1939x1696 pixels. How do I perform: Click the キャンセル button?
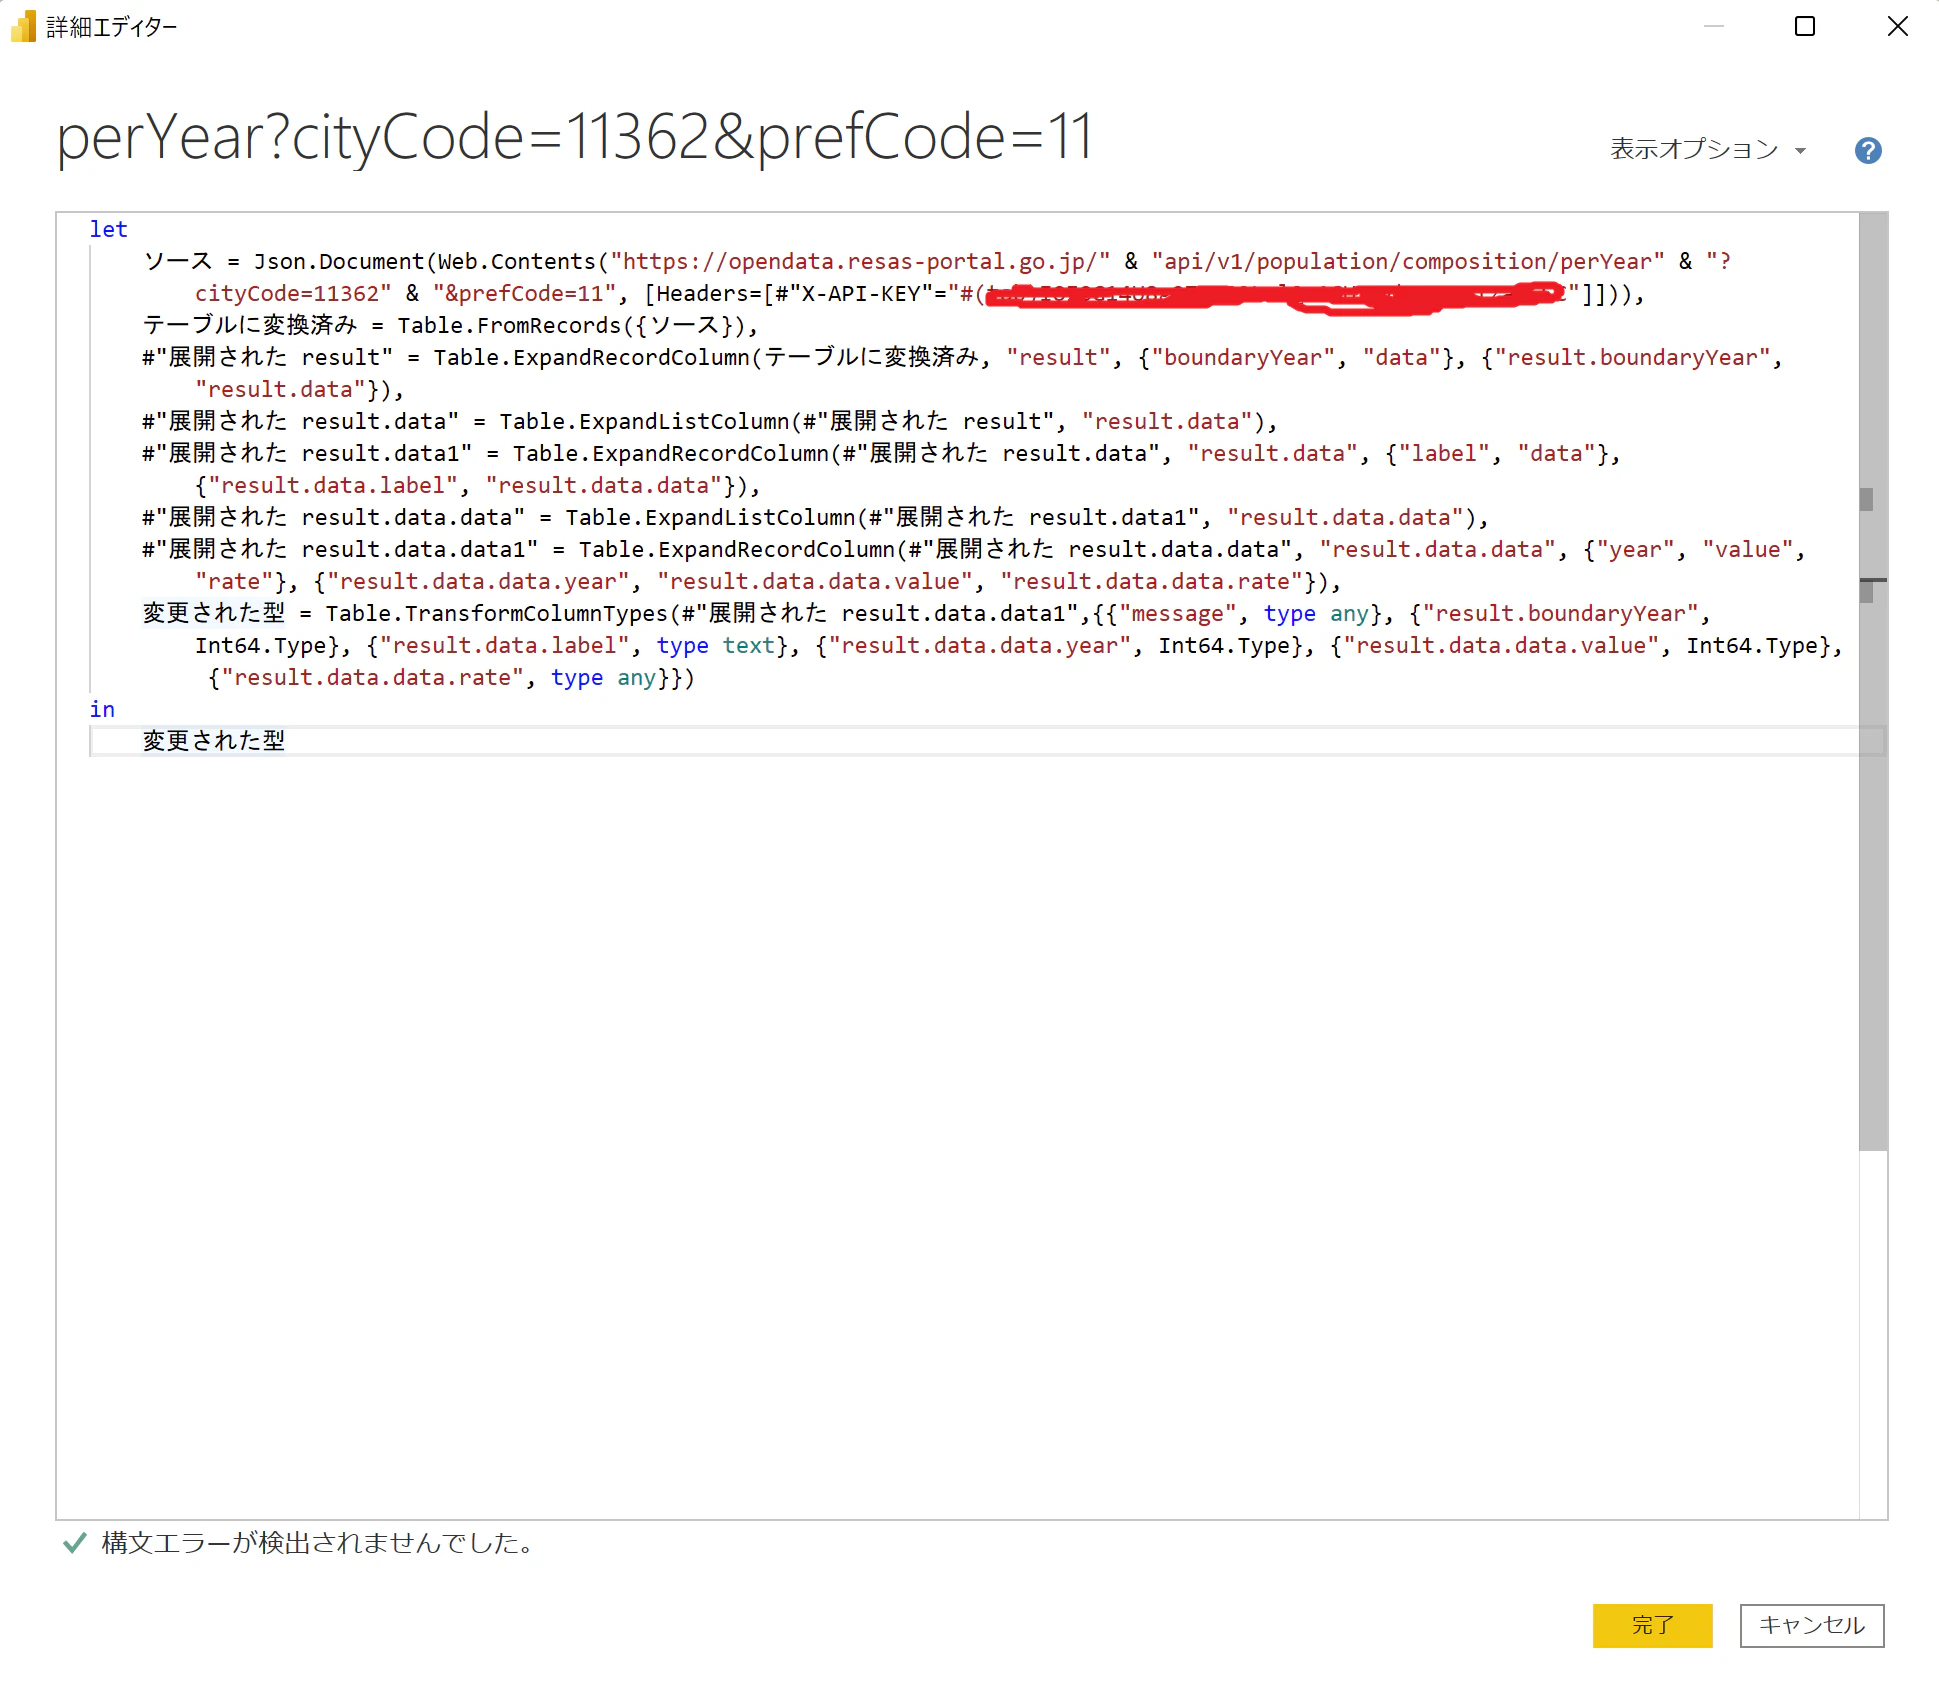tap(1811, 1625)
